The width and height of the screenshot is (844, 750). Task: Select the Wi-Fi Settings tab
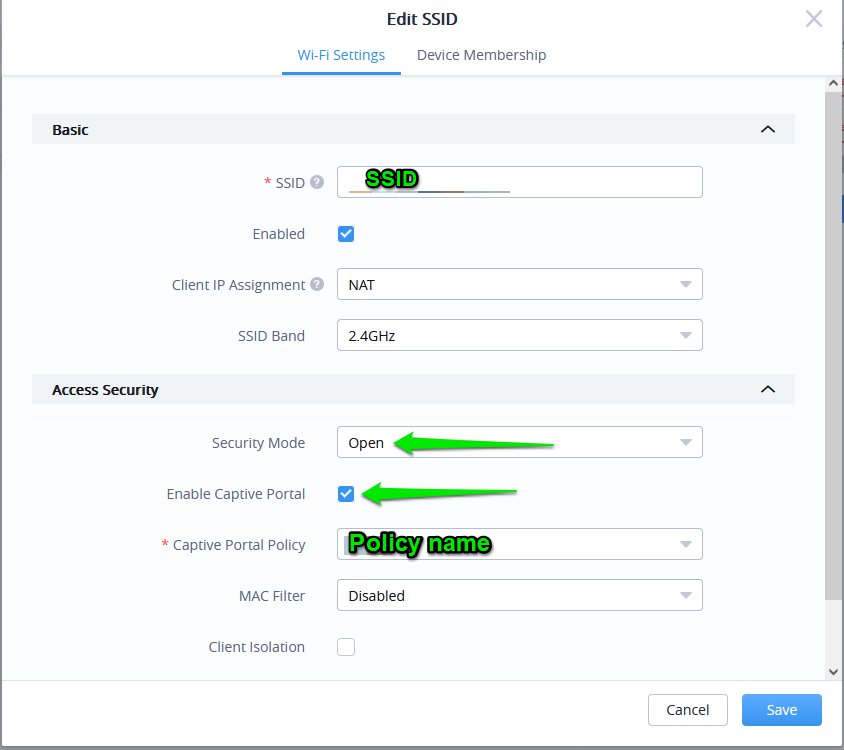coord(341,55)
